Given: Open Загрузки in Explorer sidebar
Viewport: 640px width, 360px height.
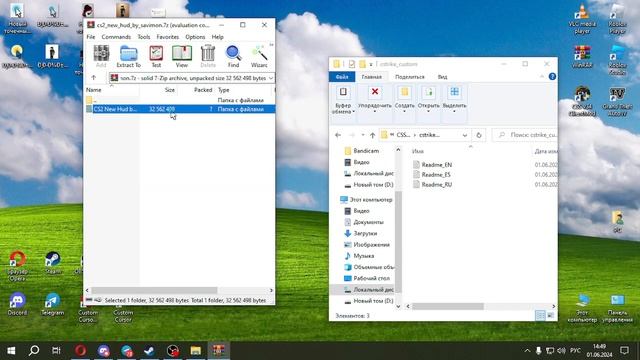Looking at the screenshot, I should [x=365, y=233].
